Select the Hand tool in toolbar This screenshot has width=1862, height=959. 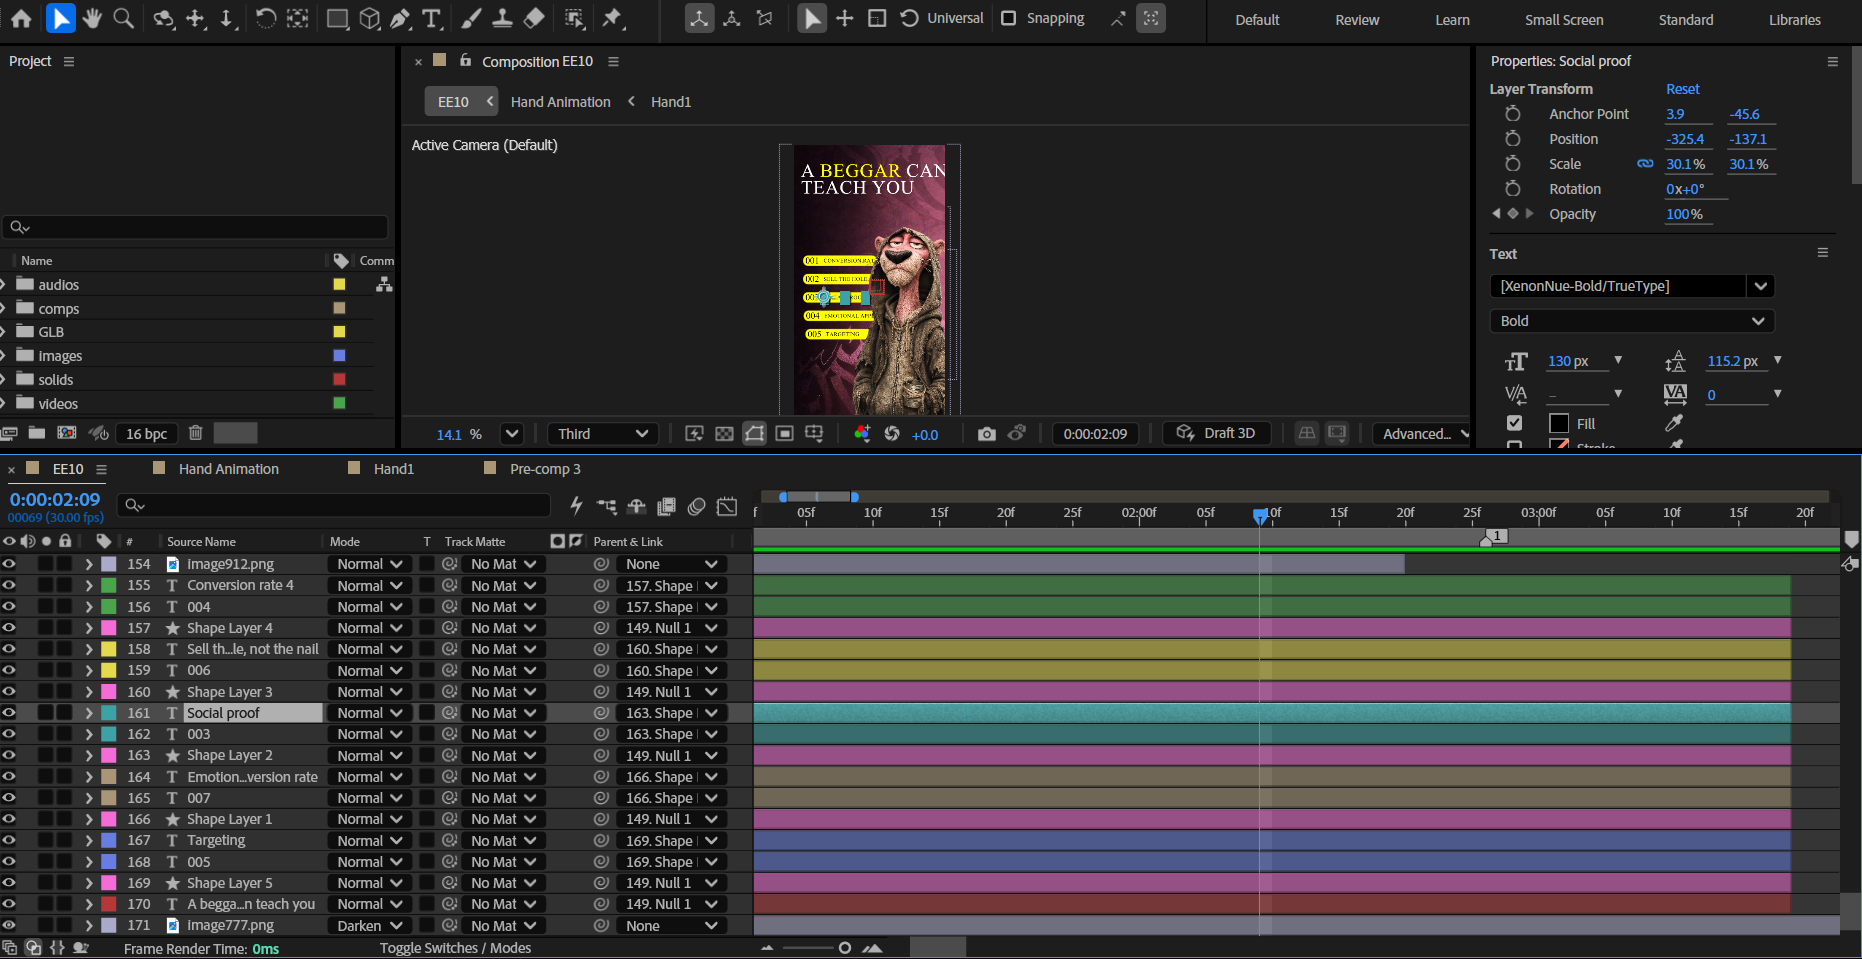point(92,18)
